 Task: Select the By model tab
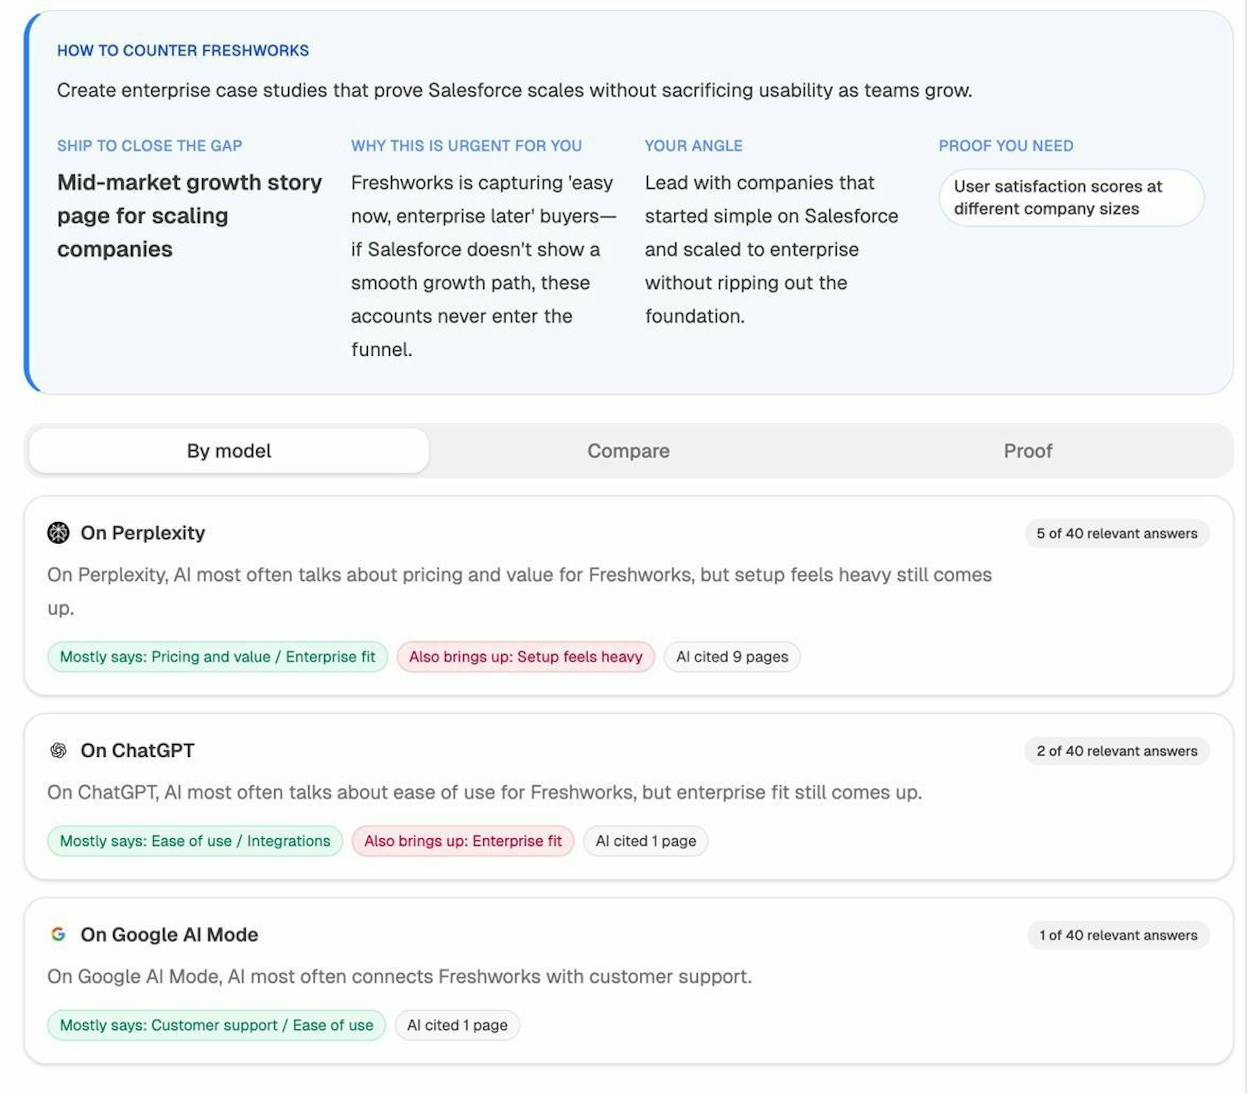[229, 451]
